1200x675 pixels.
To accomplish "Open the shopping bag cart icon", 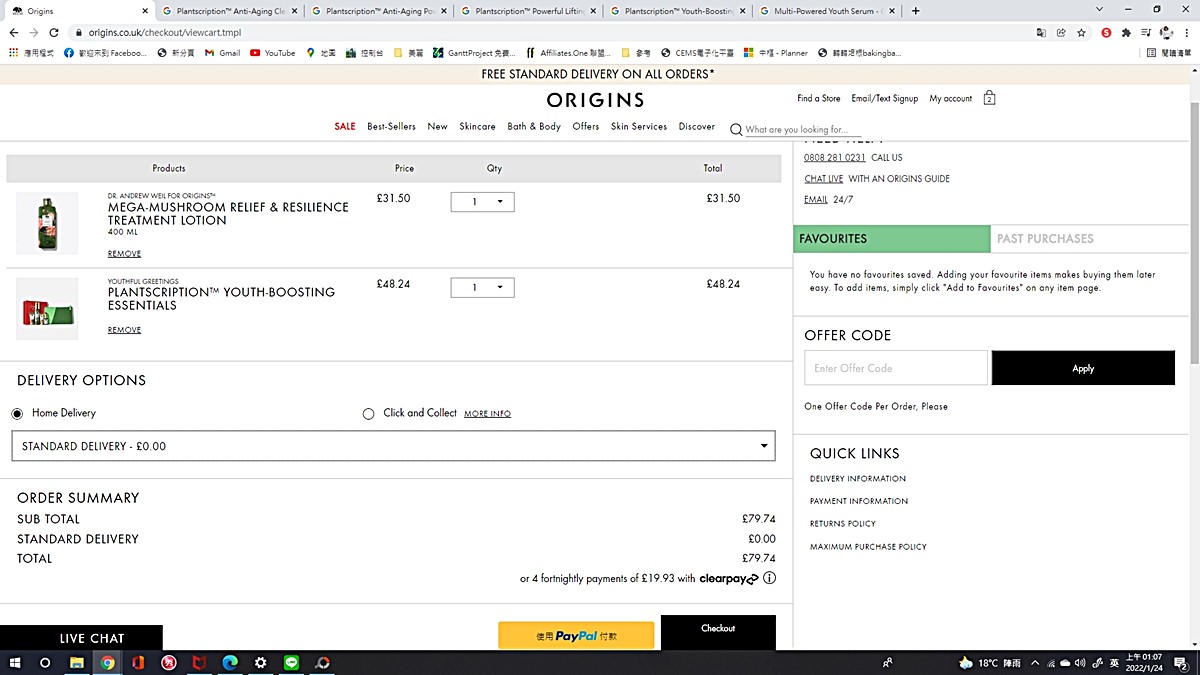I will click(x=989, y=98).
